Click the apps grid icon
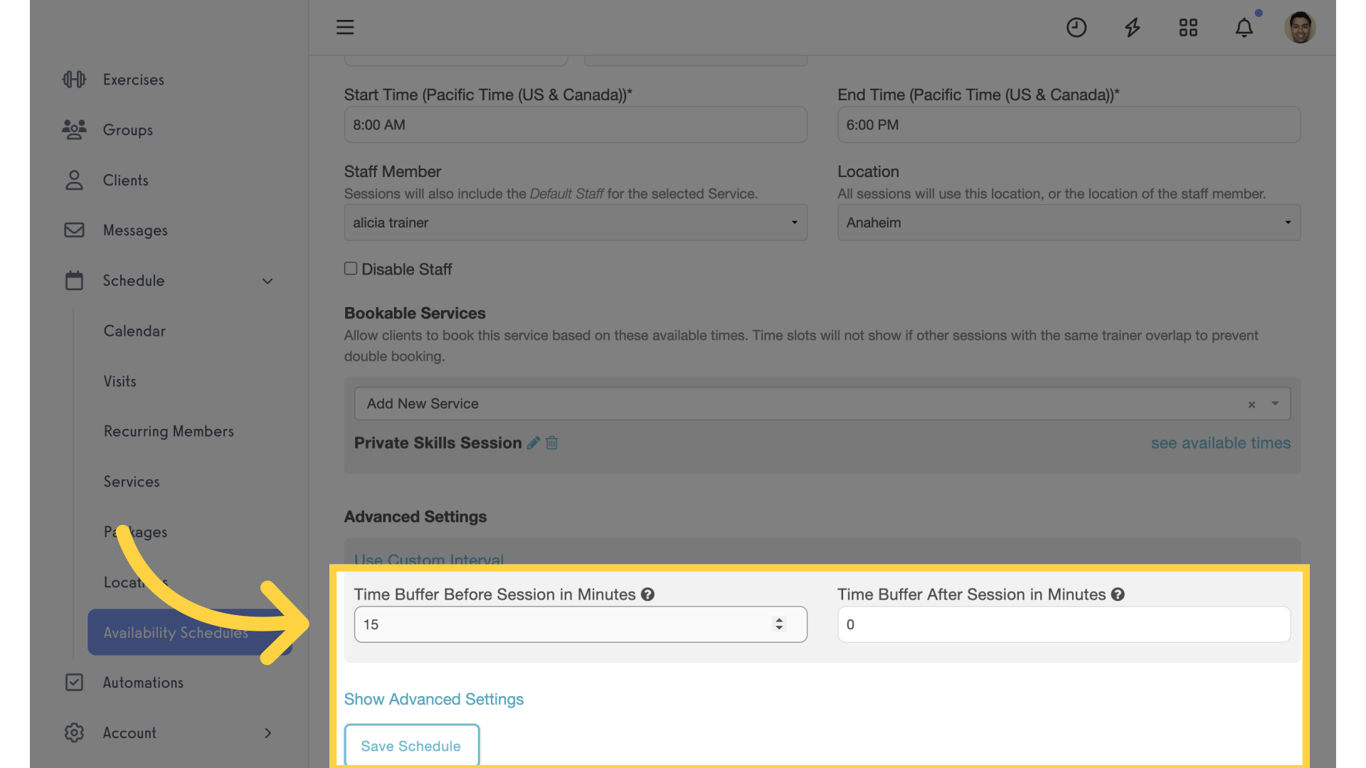 tap(1188, 27)
